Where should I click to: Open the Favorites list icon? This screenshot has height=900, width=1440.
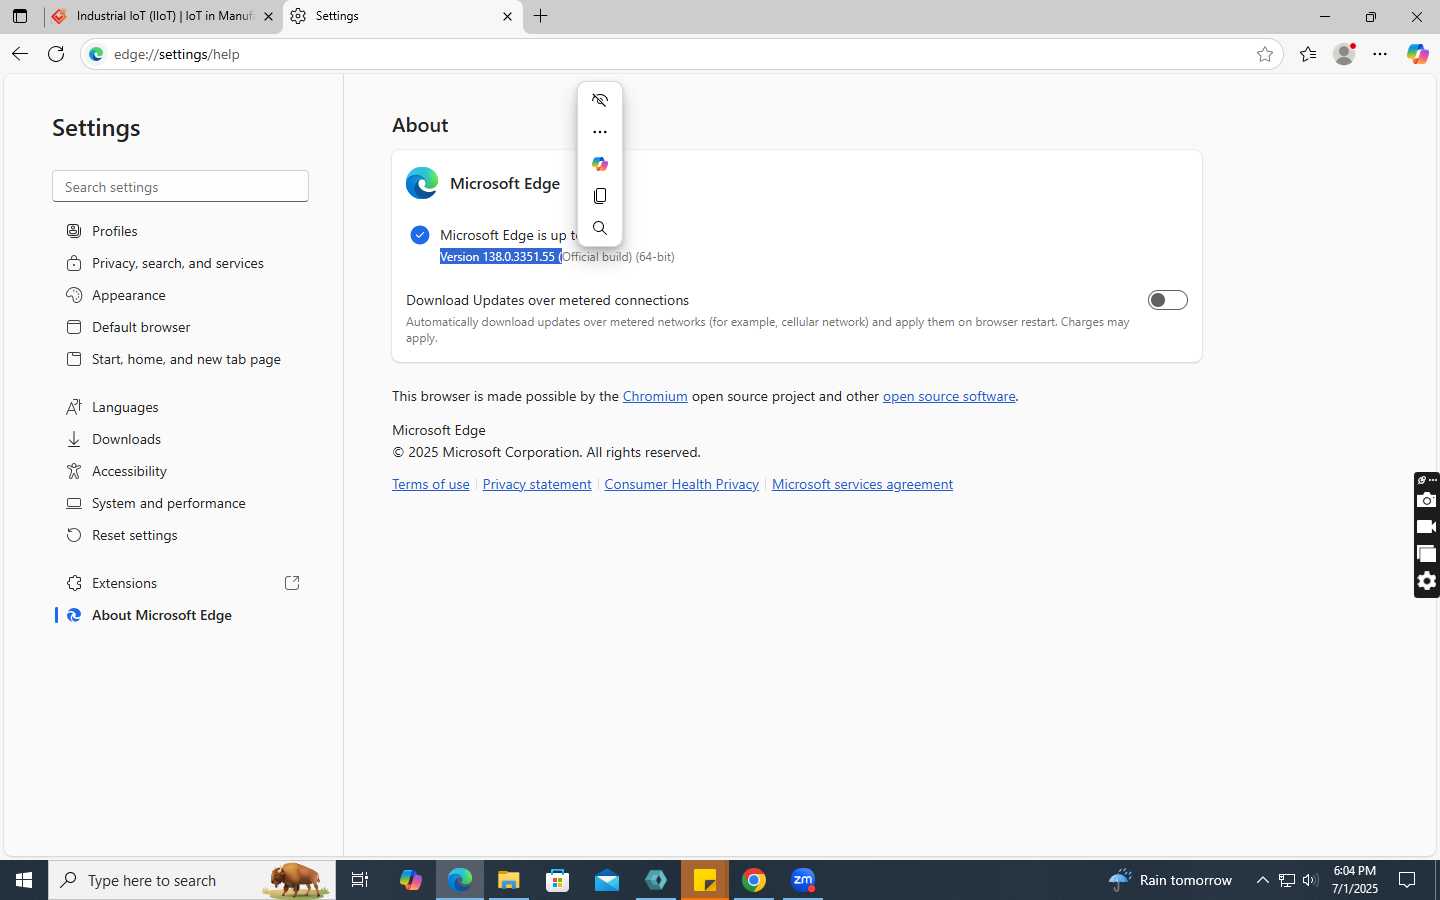(1308, 54)
